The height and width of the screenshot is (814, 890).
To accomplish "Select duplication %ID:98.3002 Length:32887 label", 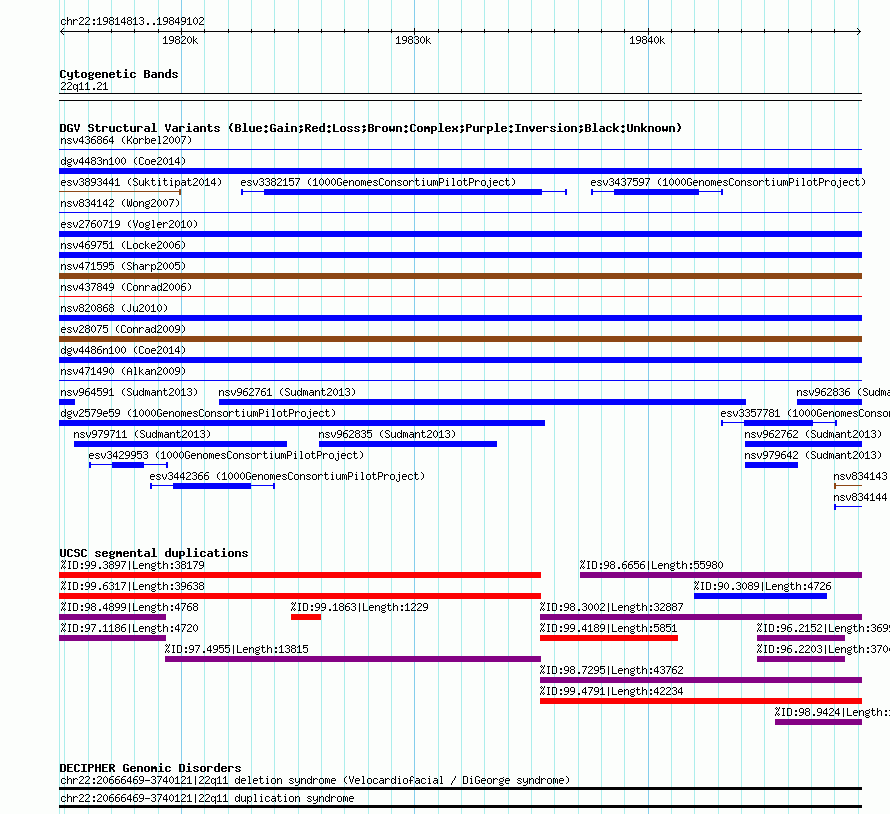I will click(611, 607).
